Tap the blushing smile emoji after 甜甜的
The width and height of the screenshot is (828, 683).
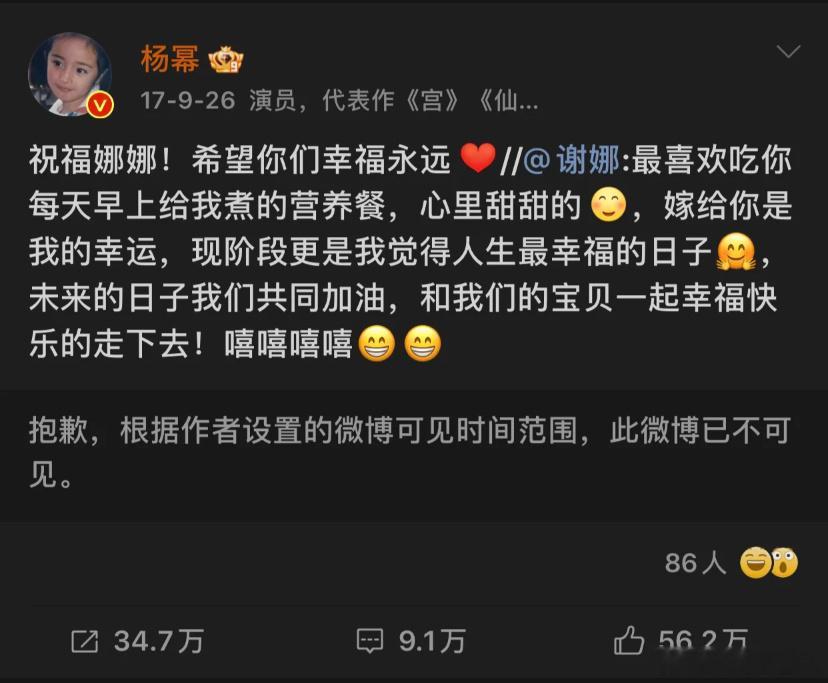click(x=608, y=204)
